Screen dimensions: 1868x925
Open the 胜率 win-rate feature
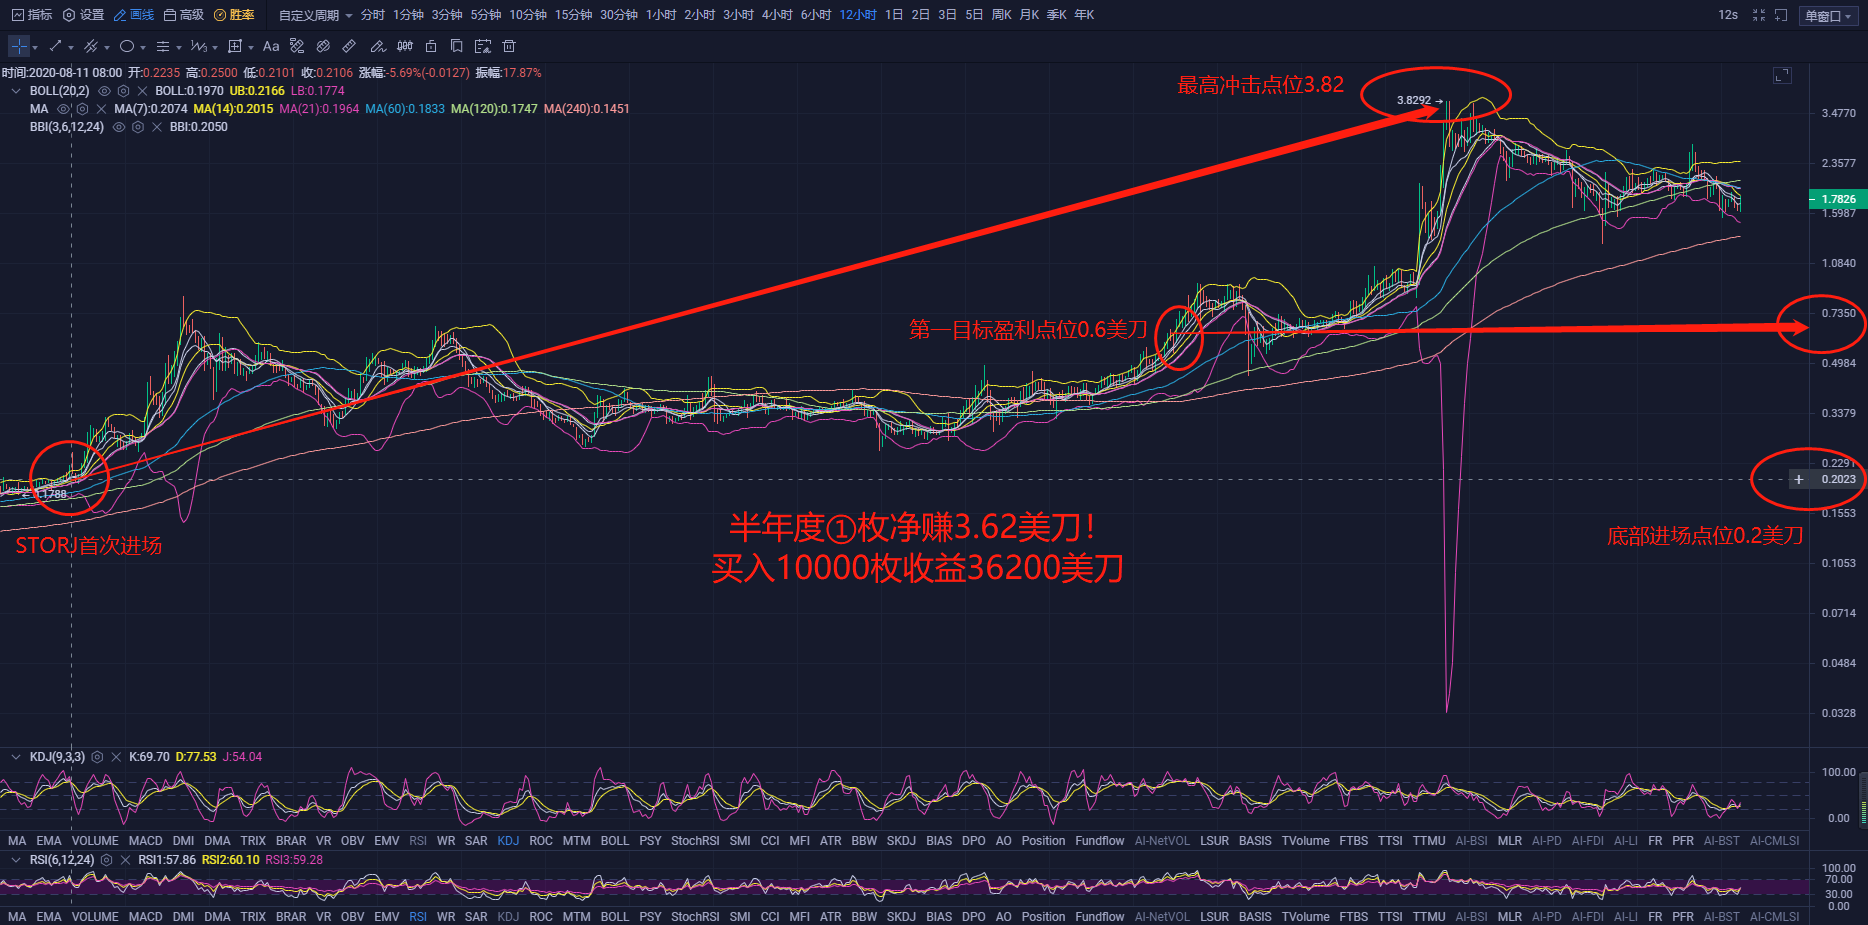[x=234, y=15]
